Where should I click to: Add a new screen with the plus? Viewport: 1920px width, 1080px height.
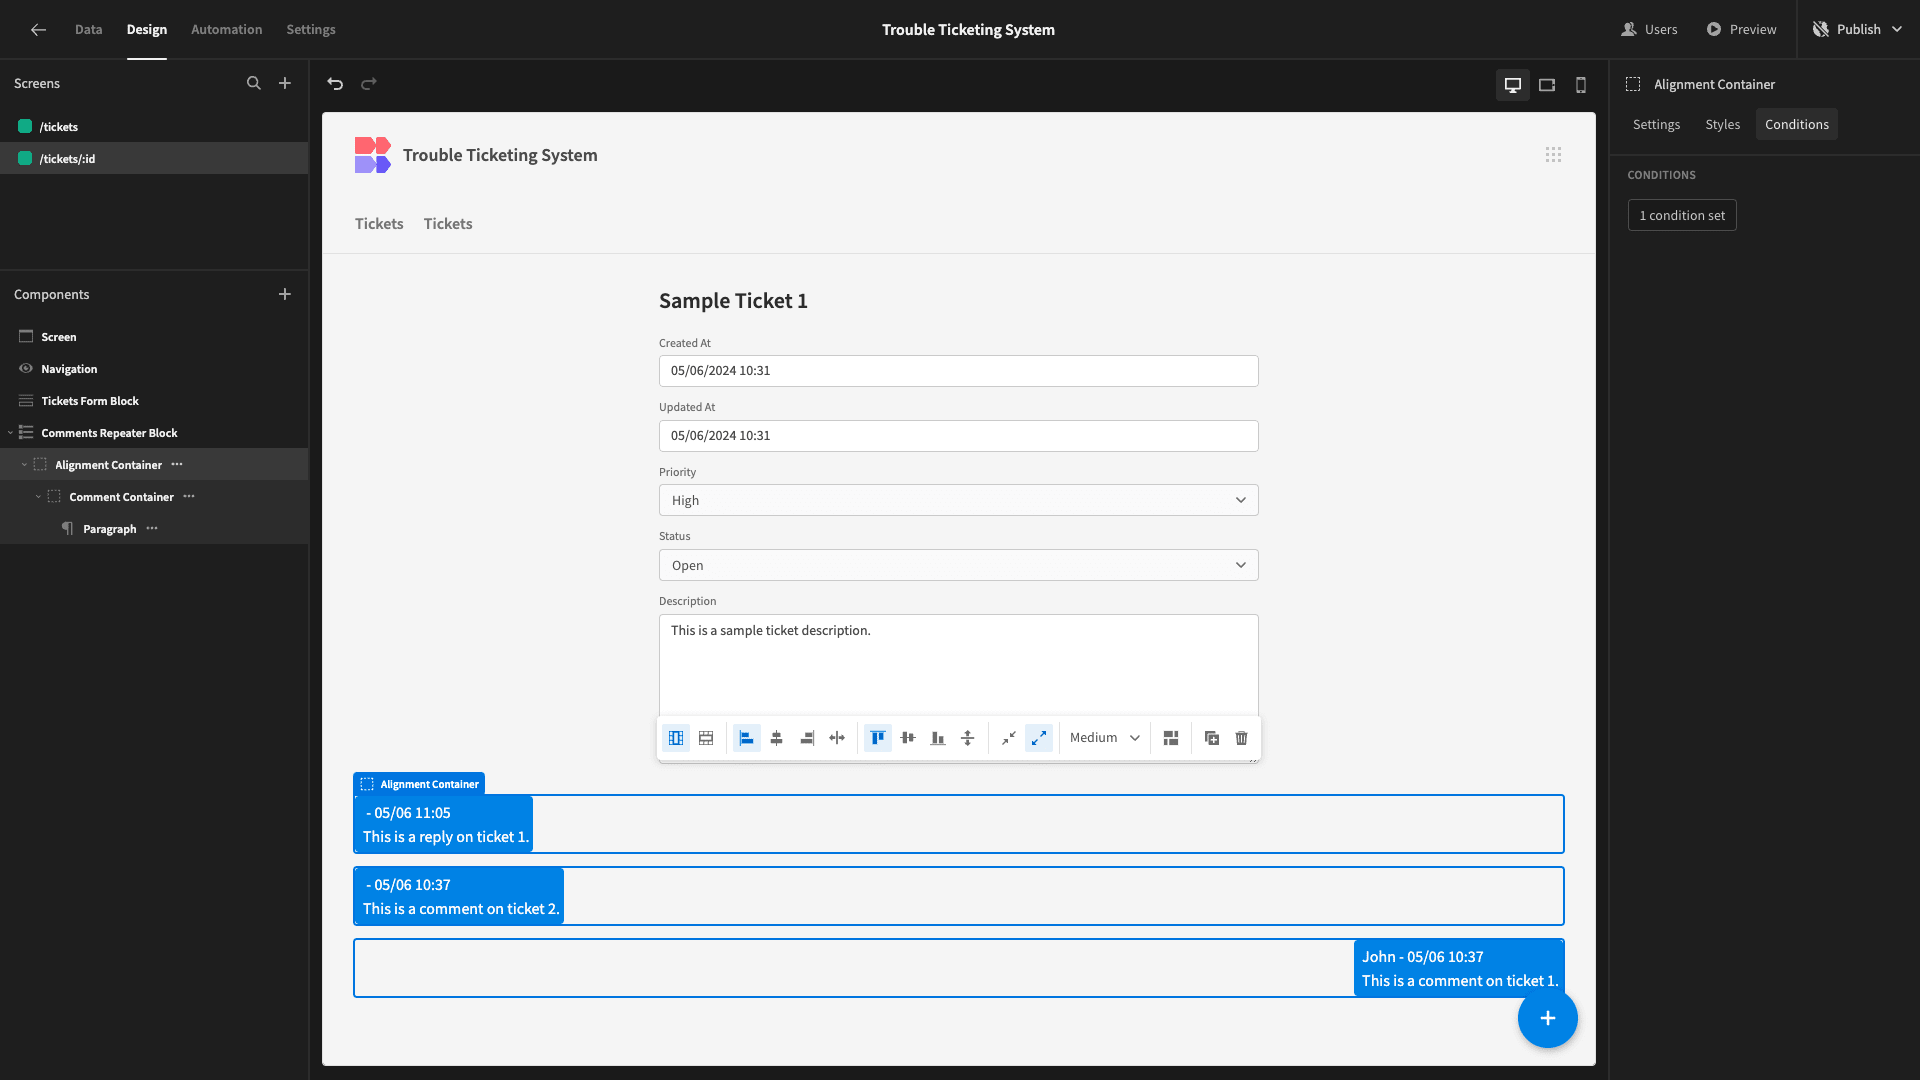285,83
